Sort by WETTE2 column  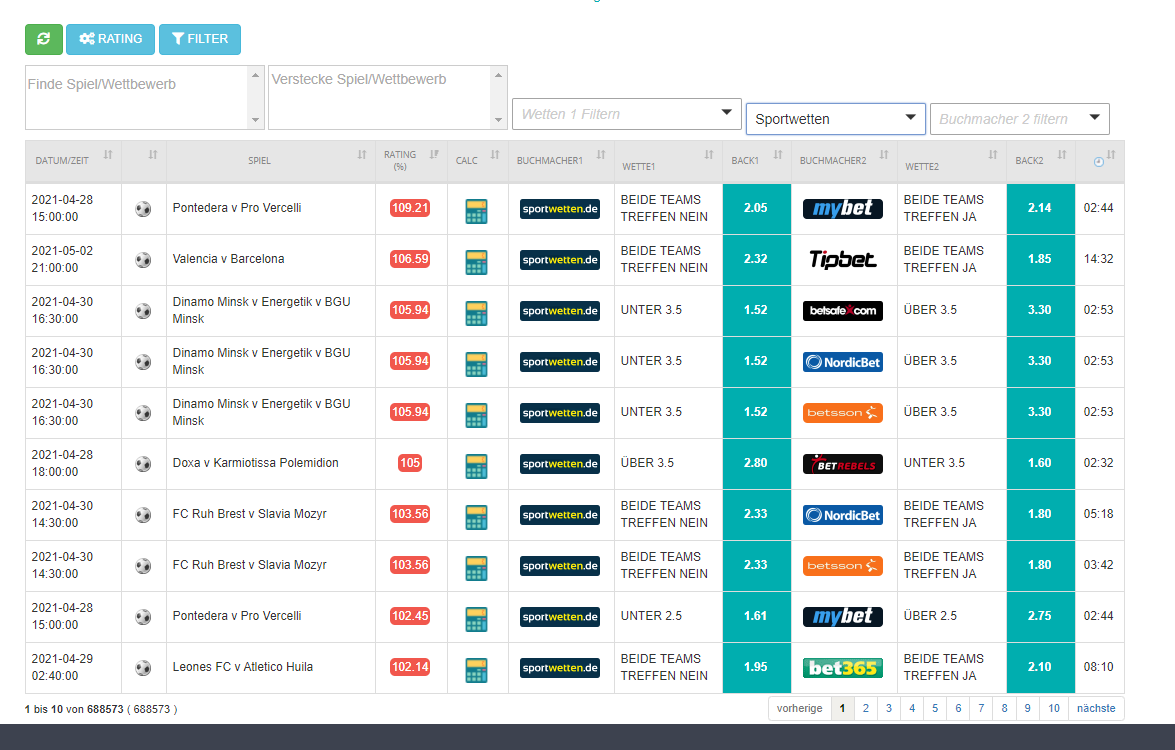(x=952, y=161)
